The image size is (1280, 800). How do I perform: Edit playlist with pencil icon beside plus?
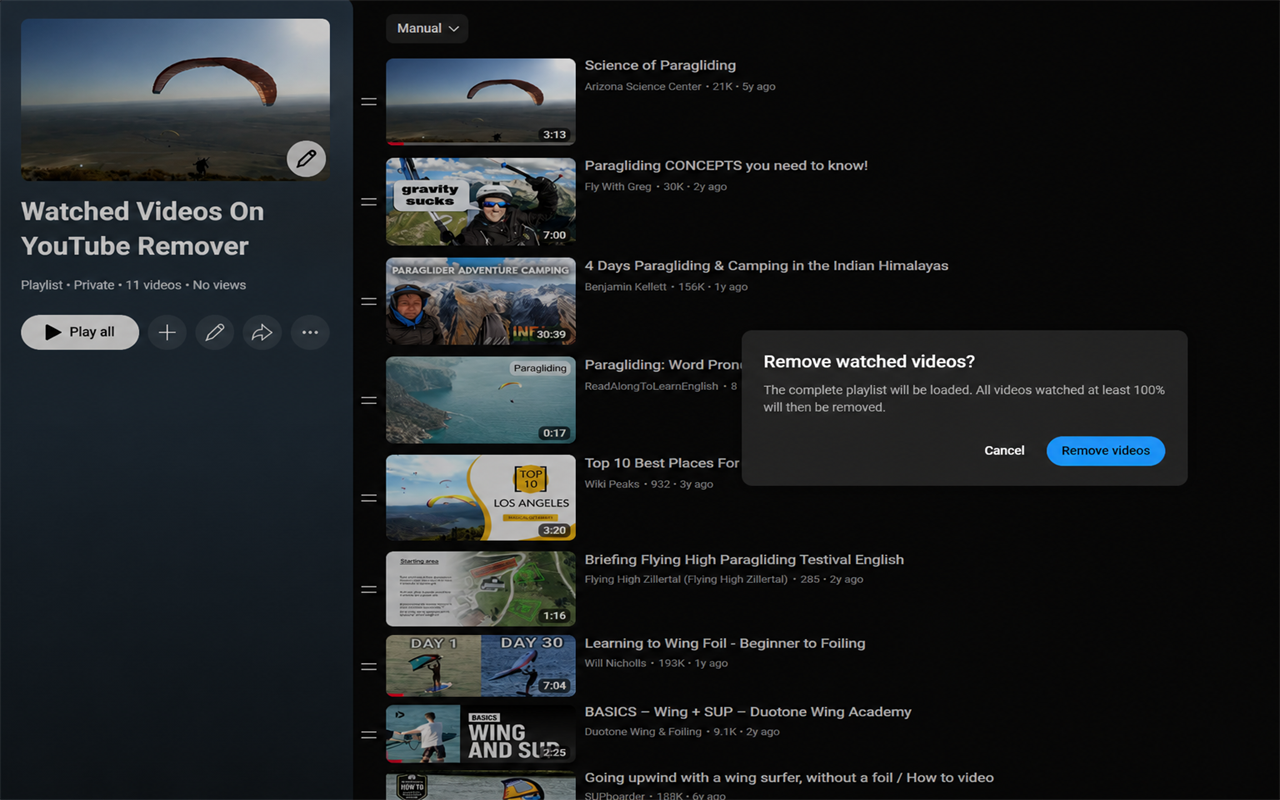pos(214,332)
